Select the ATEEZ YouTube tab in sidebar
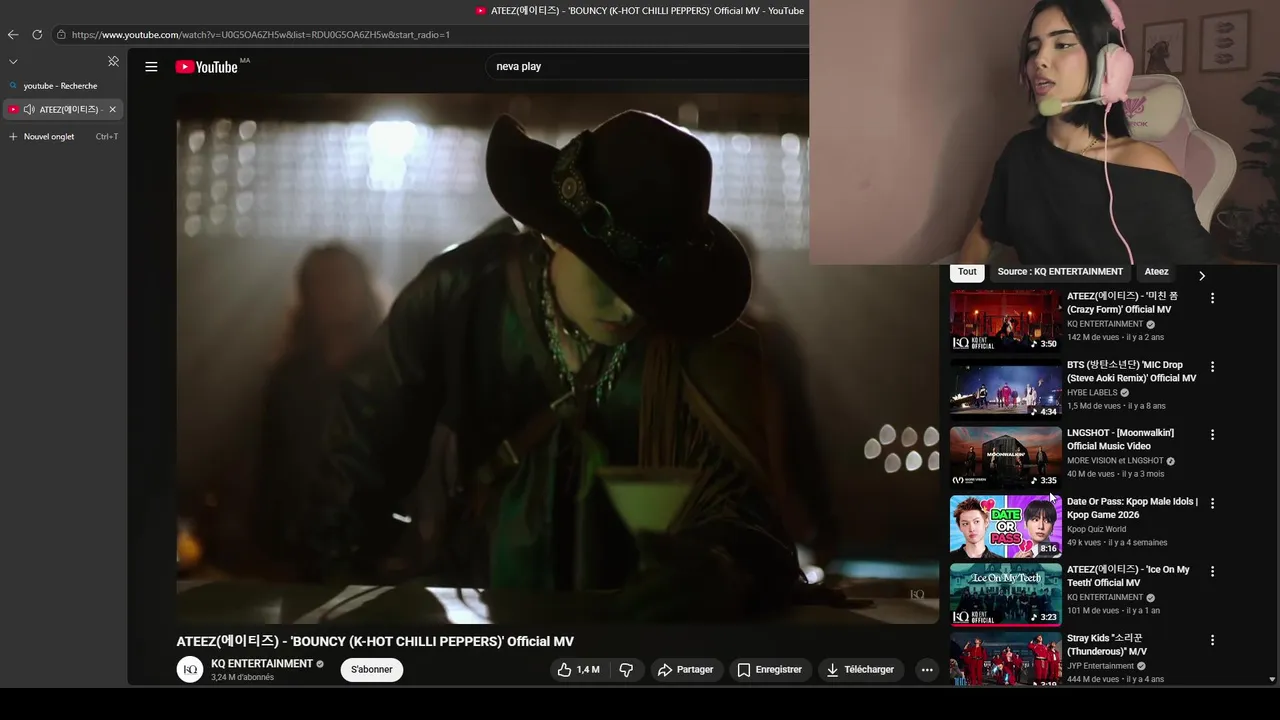 click(x=62, y=109)
